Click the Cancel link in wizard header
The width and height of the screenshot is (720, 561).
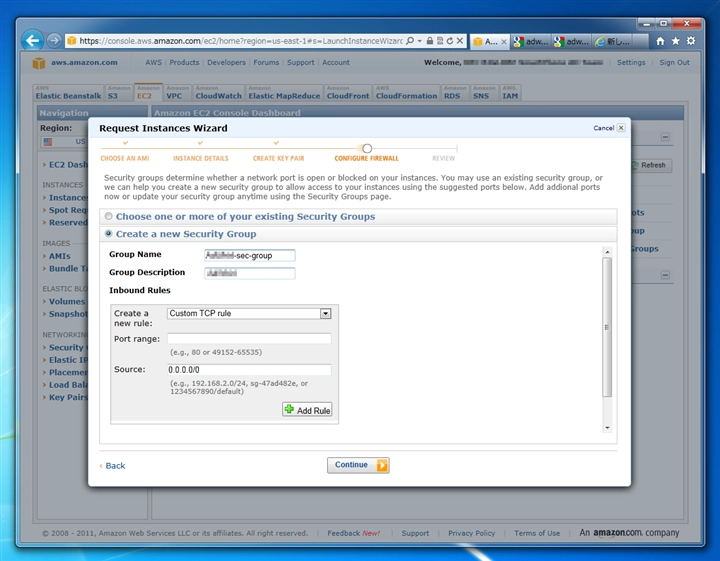pos(603,128)
